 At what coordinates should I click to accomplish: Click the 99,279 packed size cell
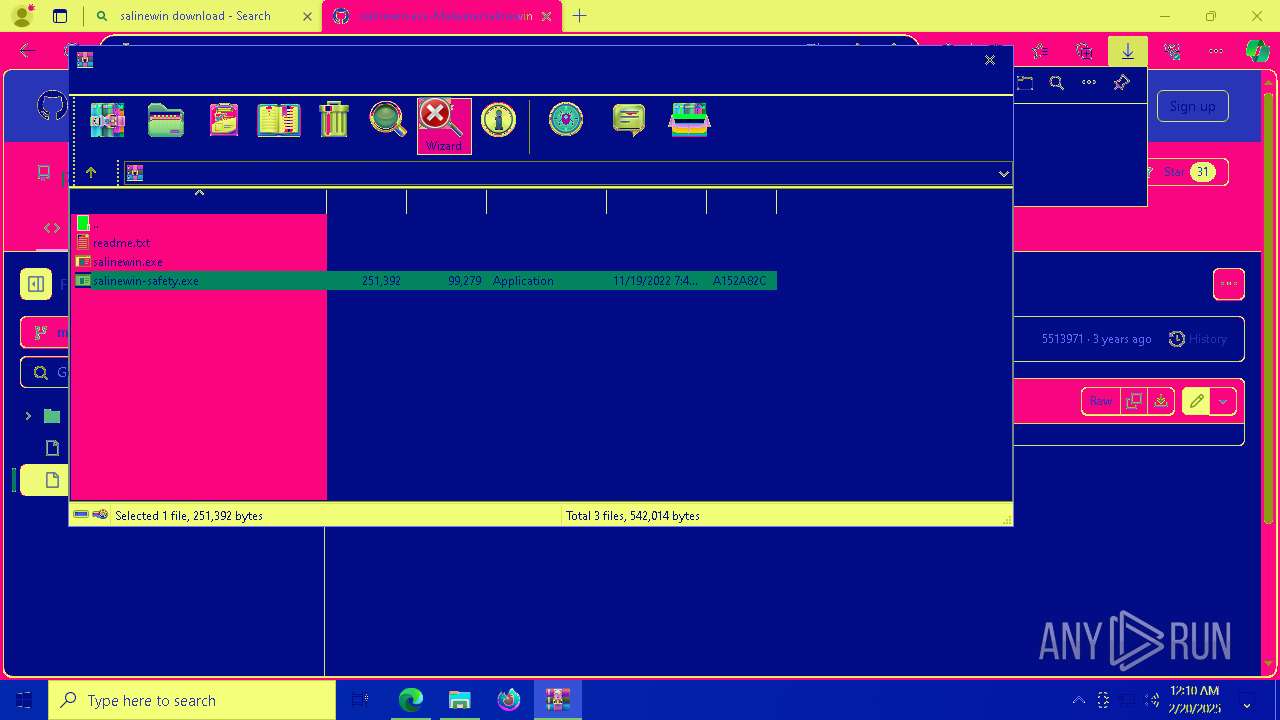[x=465, y=281]
